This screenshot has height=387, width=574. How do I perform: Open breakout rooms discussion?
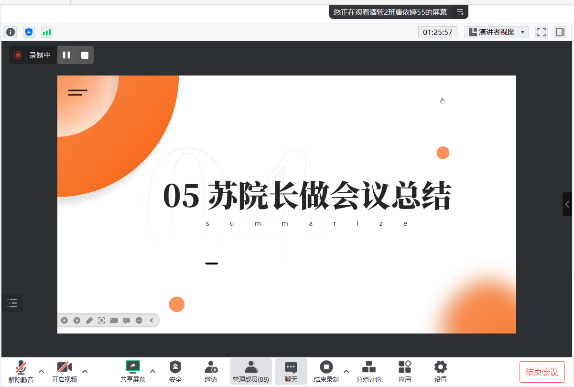click(369, 371)
